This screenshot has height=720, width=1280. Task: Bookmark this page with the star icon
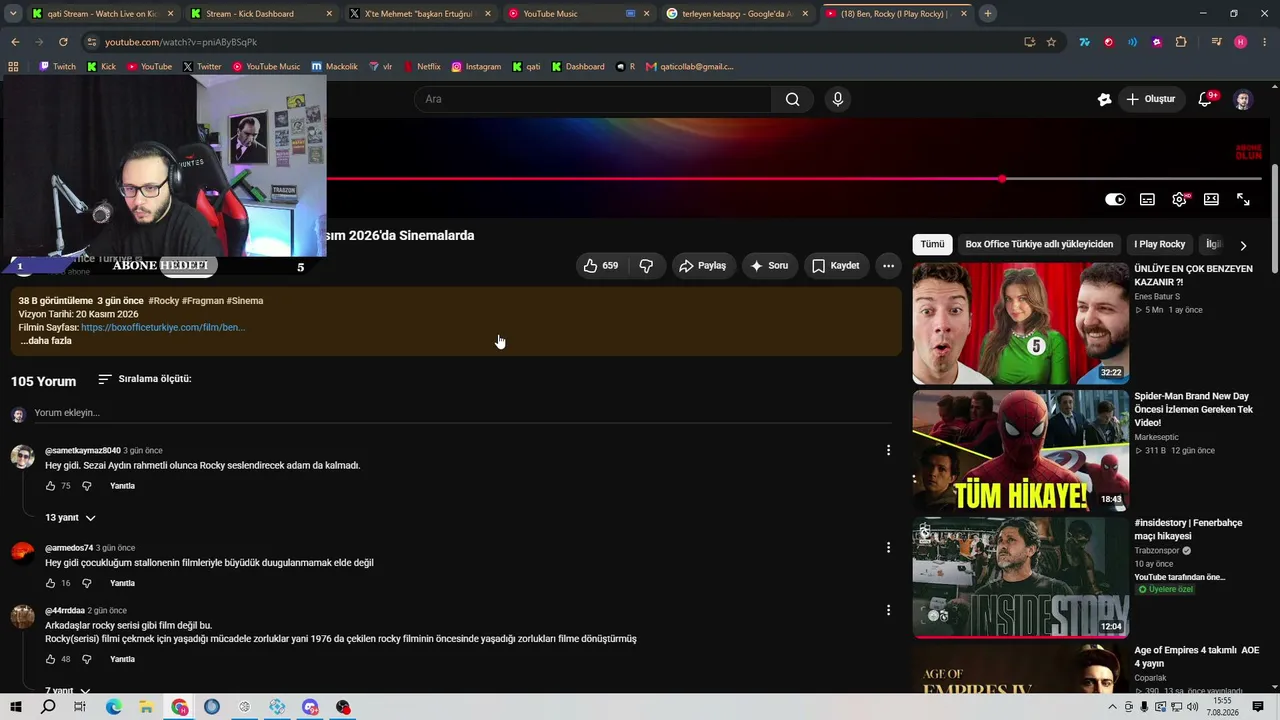pos(1051,42)
